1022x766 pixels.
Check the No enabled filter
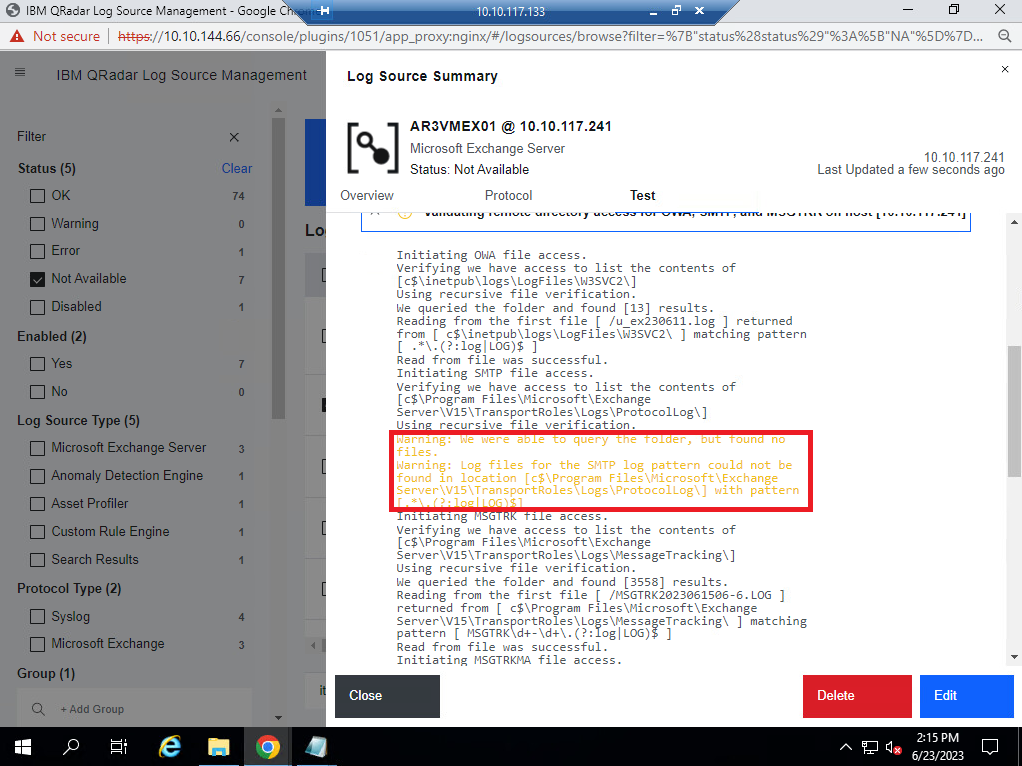pyautogui.click(x=38, y=392)
